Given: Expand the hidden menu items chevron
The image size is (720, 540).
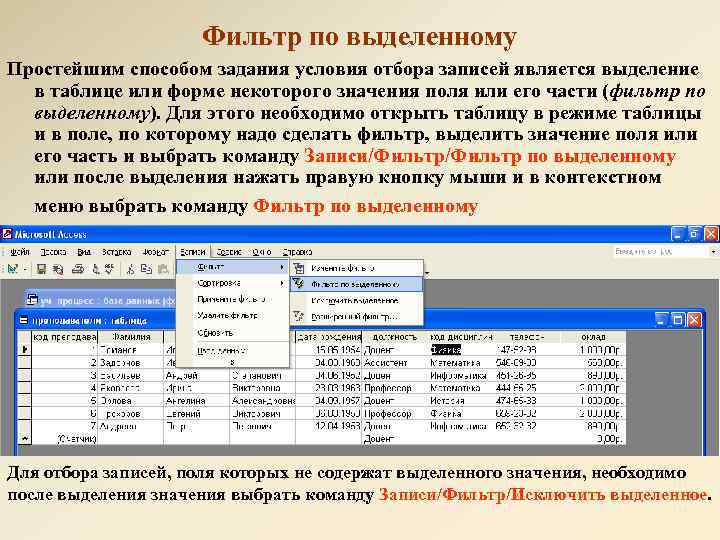Looking at the screenshot, I should pyautogui.click(x=232, y=362).
